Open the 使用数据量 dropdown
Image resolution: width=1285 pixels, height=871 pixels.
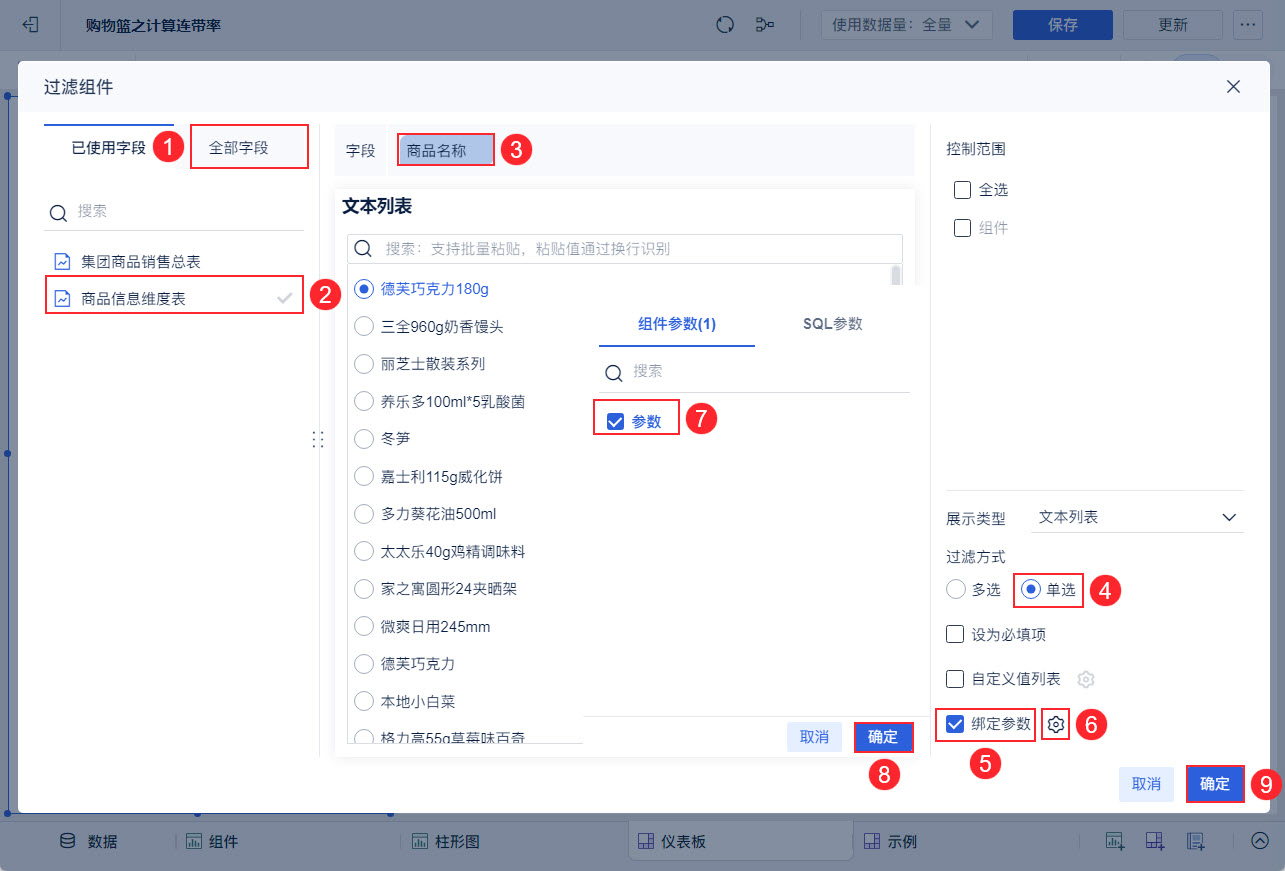pos(906,25)
